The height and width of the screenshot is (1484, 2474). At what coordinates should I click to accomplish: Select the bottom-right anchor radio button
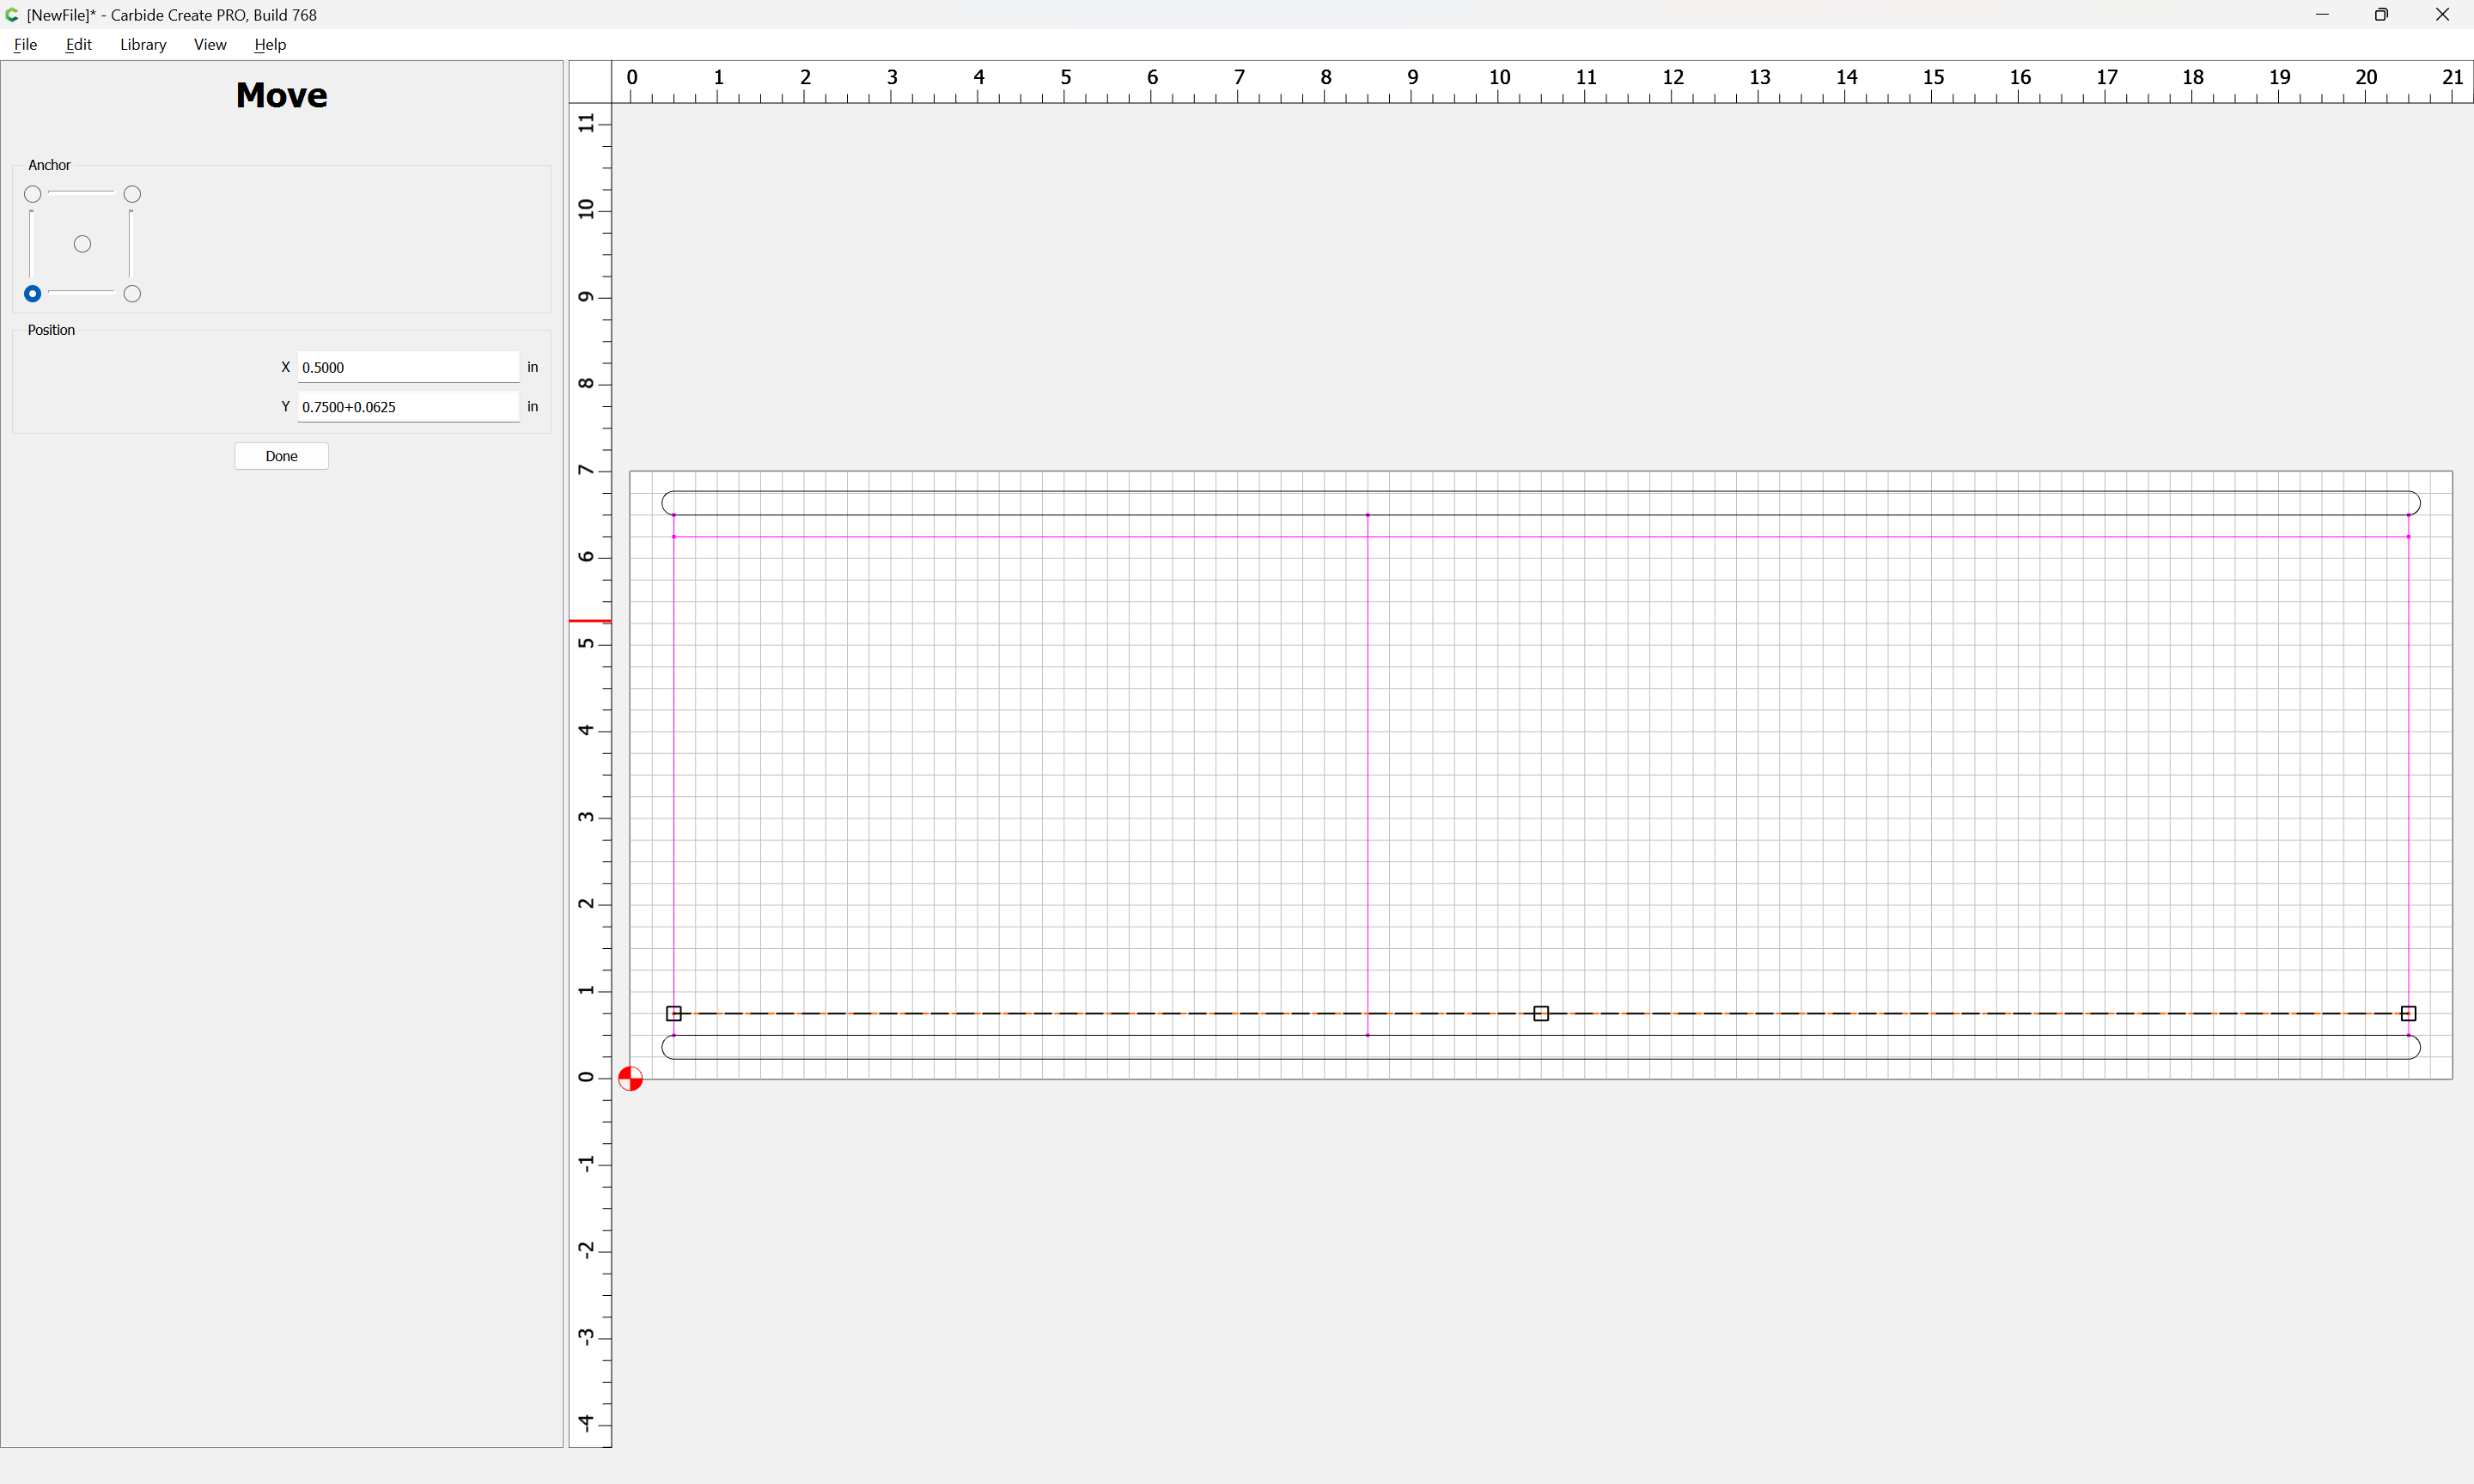coord(132,294)
